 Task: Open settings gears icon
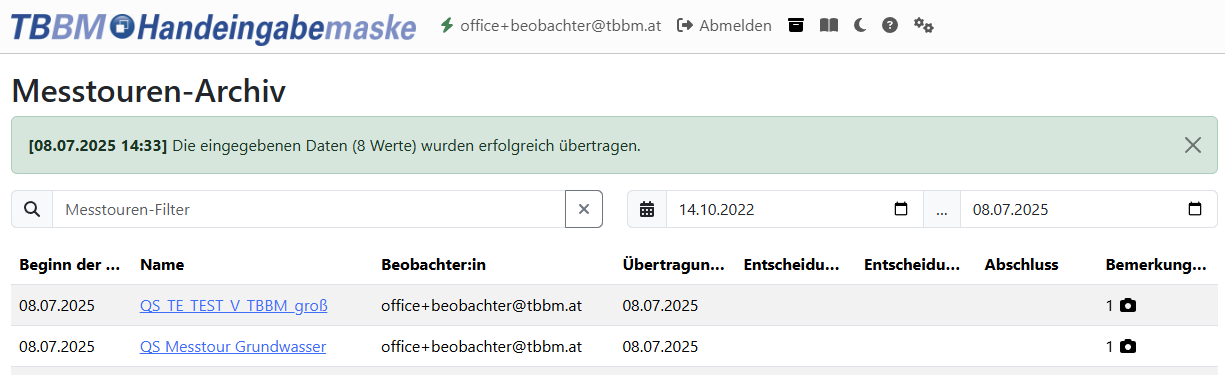924,26
